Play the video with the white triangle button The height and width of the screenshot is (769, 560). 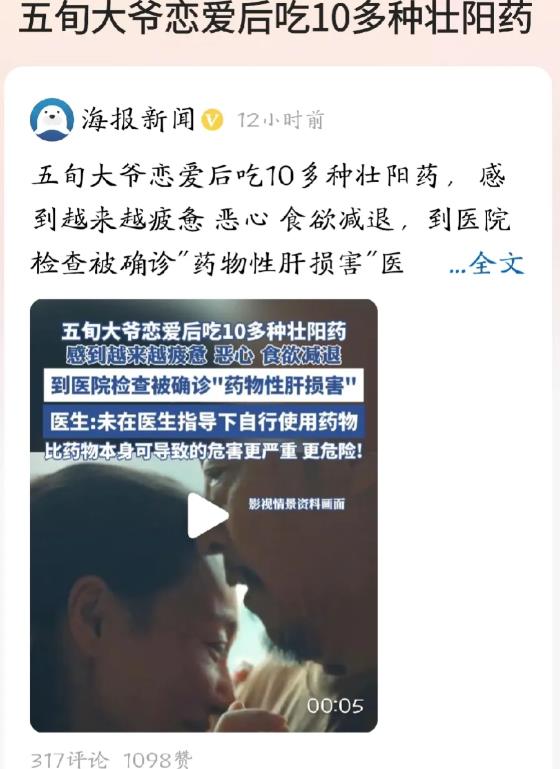click(x=208, y=515)
